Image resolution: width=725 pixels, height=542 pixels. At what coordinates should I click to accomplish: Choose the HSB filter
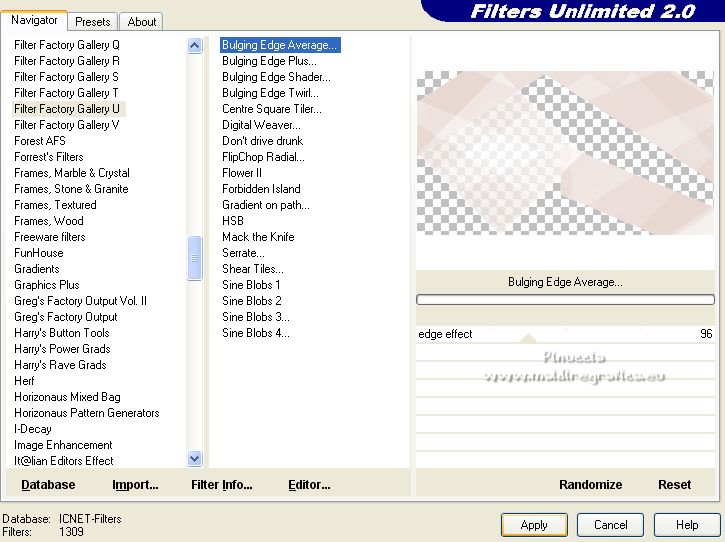tap(233, 221)
